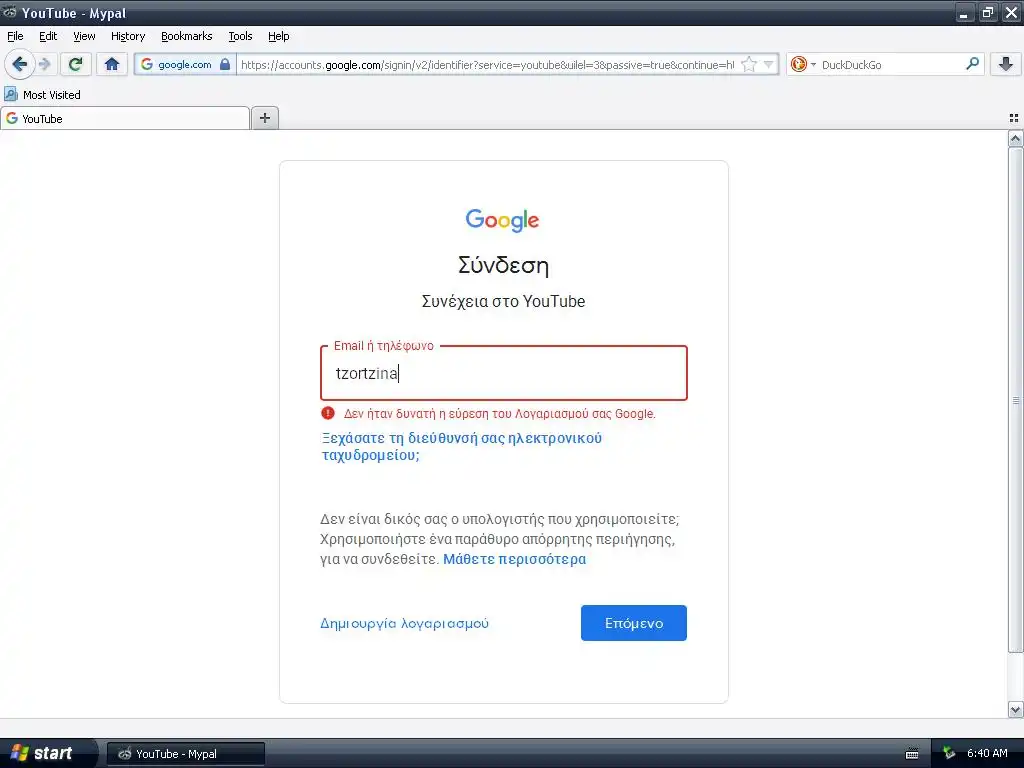The width and height of the screenshot is (1024, 768).
Task: Close the Mypal browser window
Action: coord(1011,13)
